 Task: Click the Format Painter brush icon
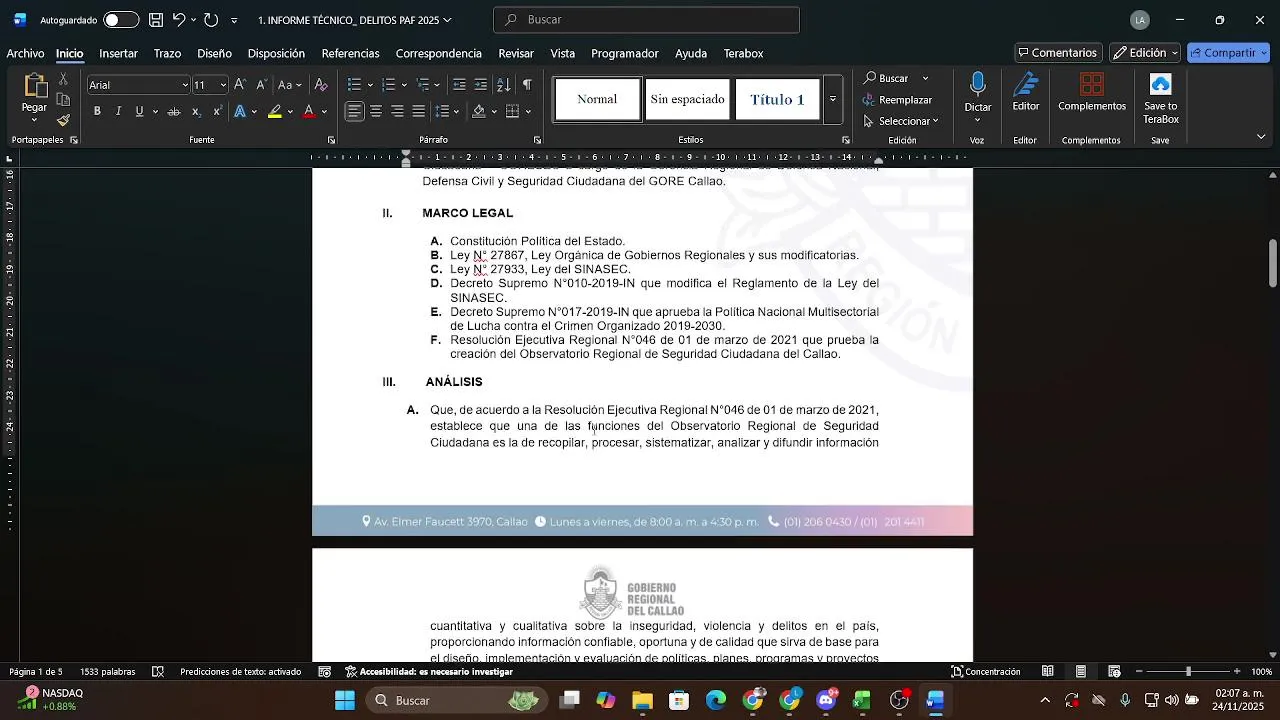(63, 120)
